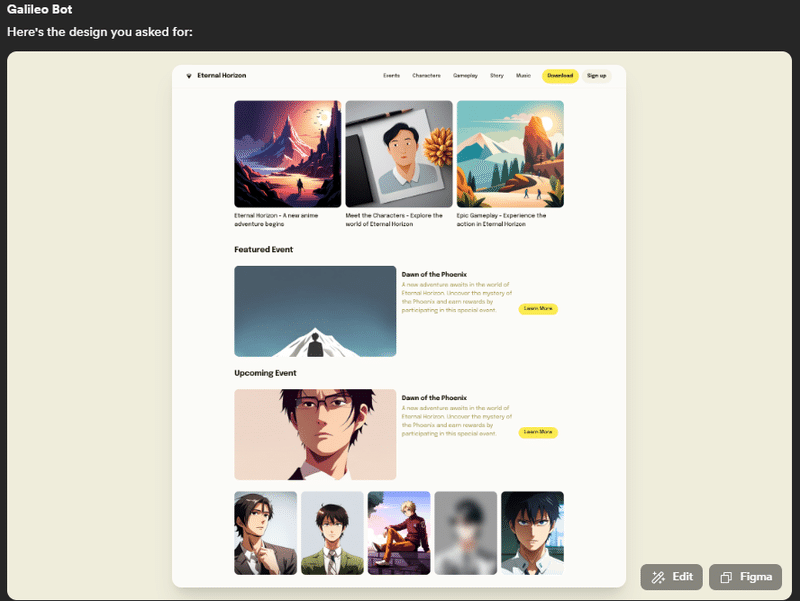The height and width of the screenshot is (601, 800).
Task: Click 'Dawn of the Phoenix' title under Featured Event
Action: (434, 274)
